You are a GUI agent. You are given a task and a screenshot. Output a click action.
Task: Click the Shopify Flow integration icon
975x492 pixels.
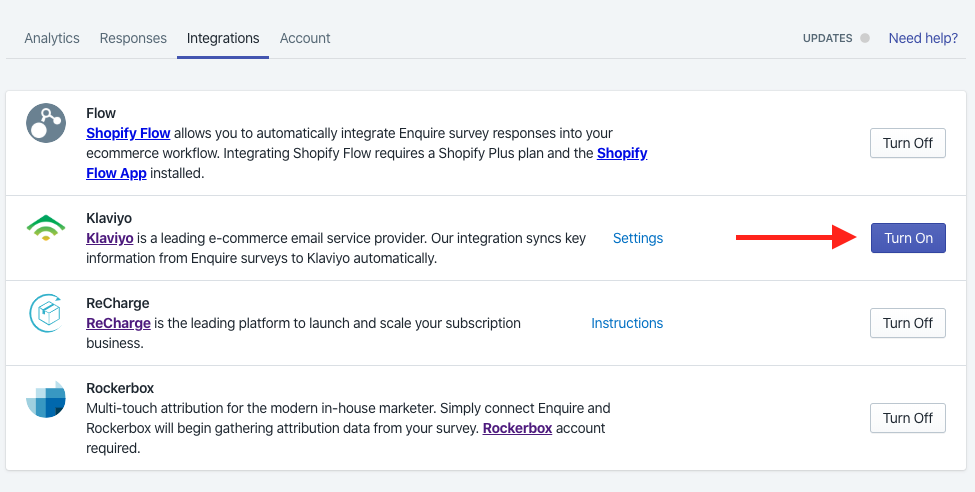coord(46,123)
